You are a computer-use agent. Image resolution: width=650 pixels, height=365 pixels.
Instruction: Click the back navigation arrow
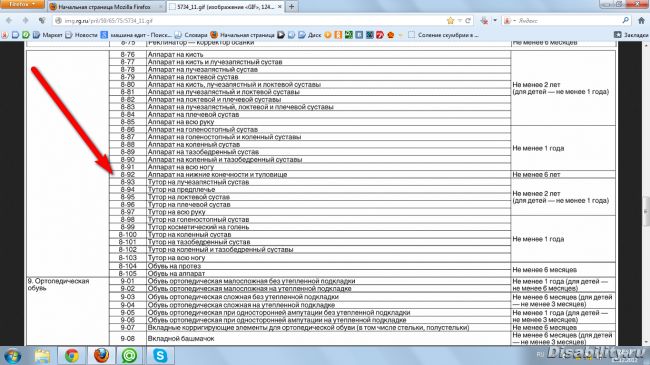pos(9,20)
